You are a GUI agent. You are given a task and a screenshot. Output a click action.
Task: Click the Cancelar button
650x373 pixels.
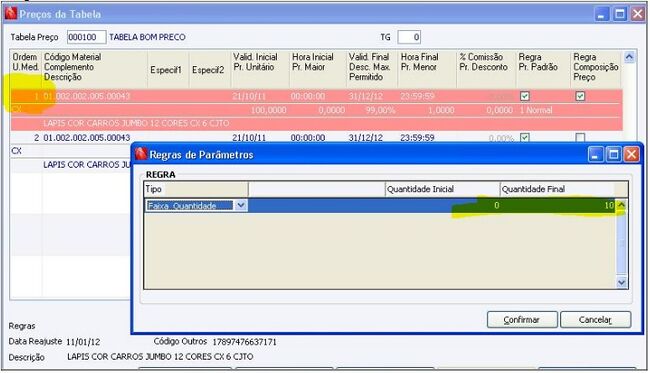click(x=595, y=320)
